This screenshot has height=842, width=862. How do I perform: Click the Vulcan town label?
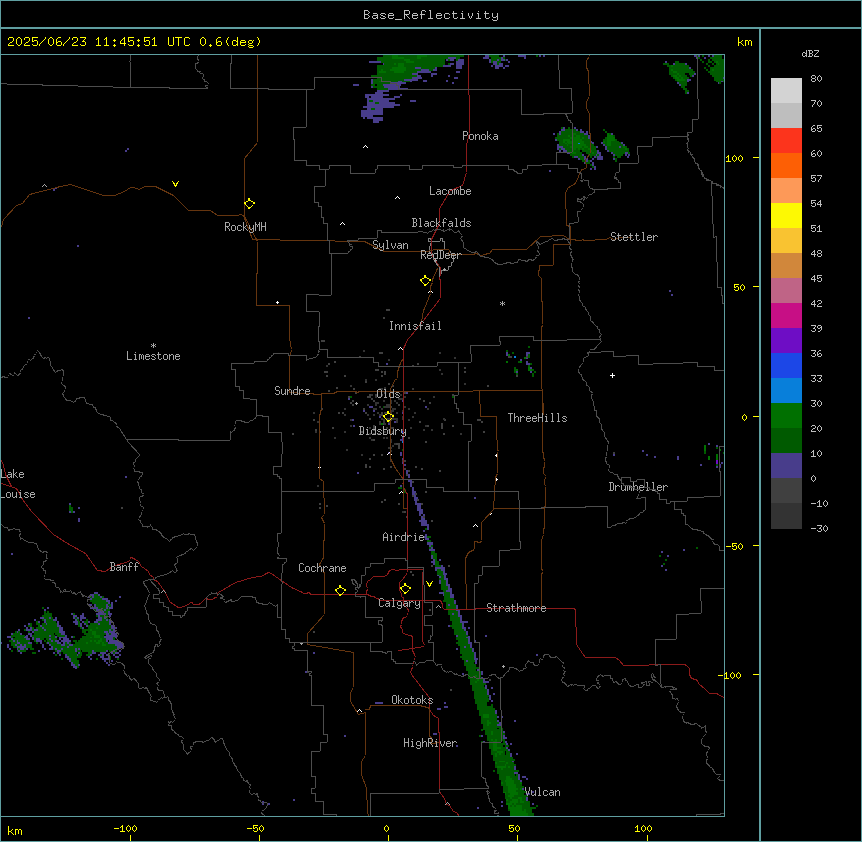click(x=543, y=792)
